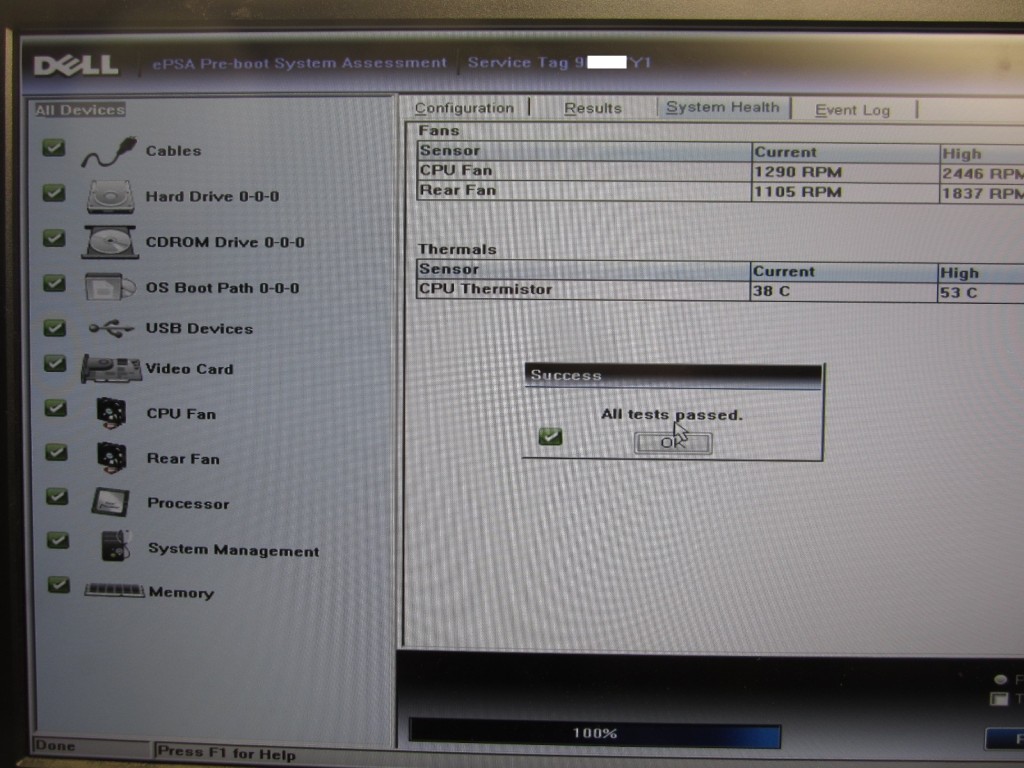Toggle the Video Card checkbox
Viewport: 1024px width, 768px height.
[x=55, y=364]
